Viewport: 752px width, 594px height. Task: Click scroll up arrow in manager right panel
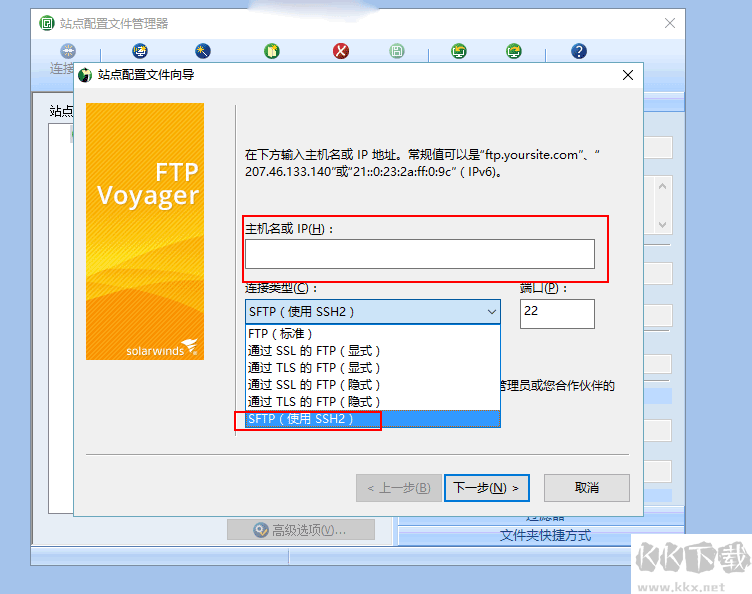click(x=662, y=186)
